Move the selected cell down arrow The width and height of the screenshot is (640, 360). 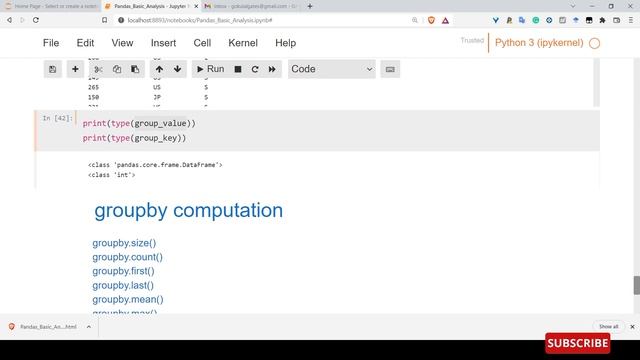pyautogui.click(x=178, y=69)
